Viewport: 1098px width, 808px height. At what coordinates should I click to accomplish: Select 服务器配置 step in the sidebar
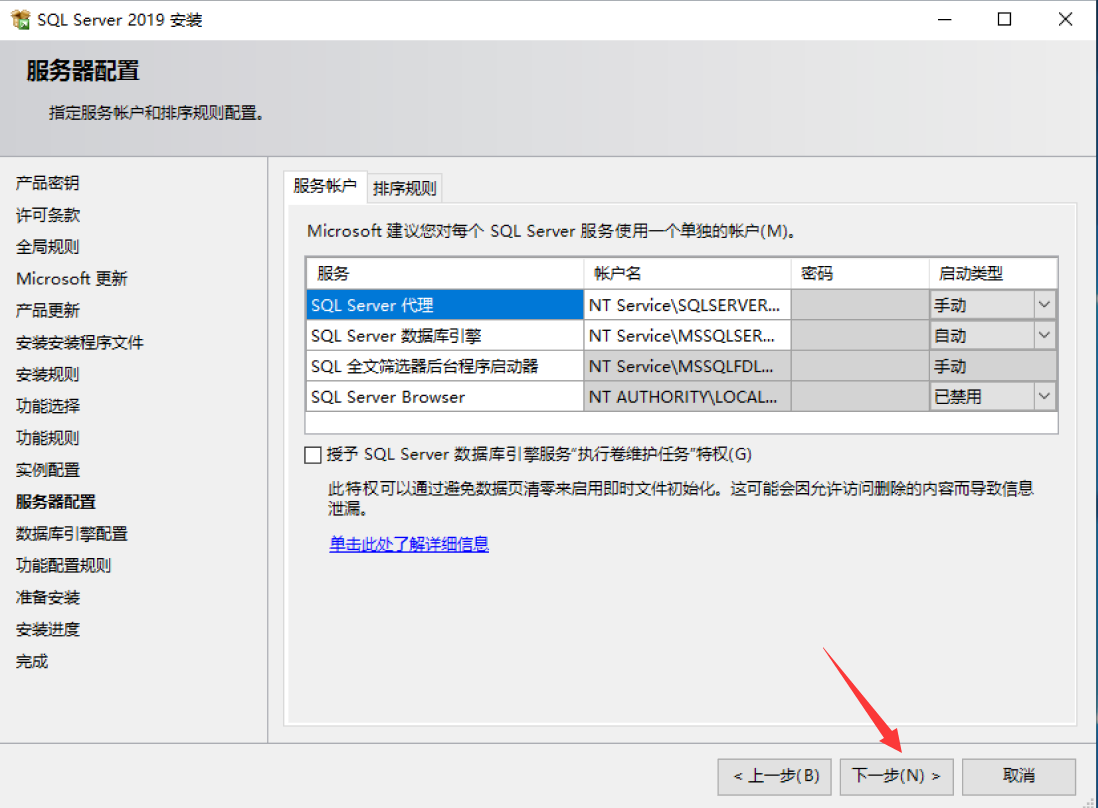pyautogui.click(x=55, y=501)
